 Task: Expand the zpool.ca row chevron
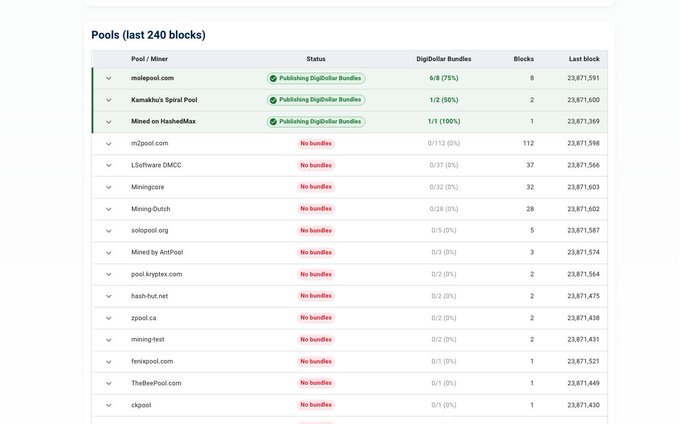pyautogui.click(x=108, y=318)
